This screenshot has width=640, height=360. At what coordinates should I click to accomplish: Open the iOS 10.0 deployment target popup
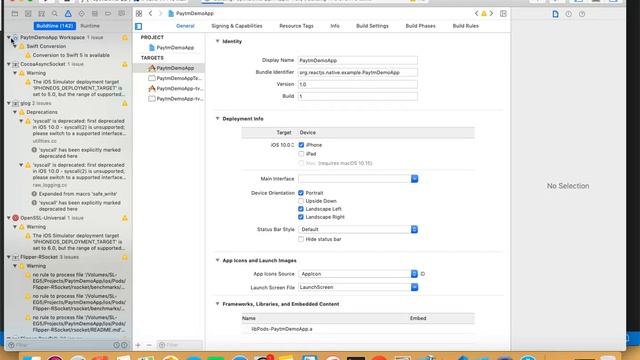point(282,145)
